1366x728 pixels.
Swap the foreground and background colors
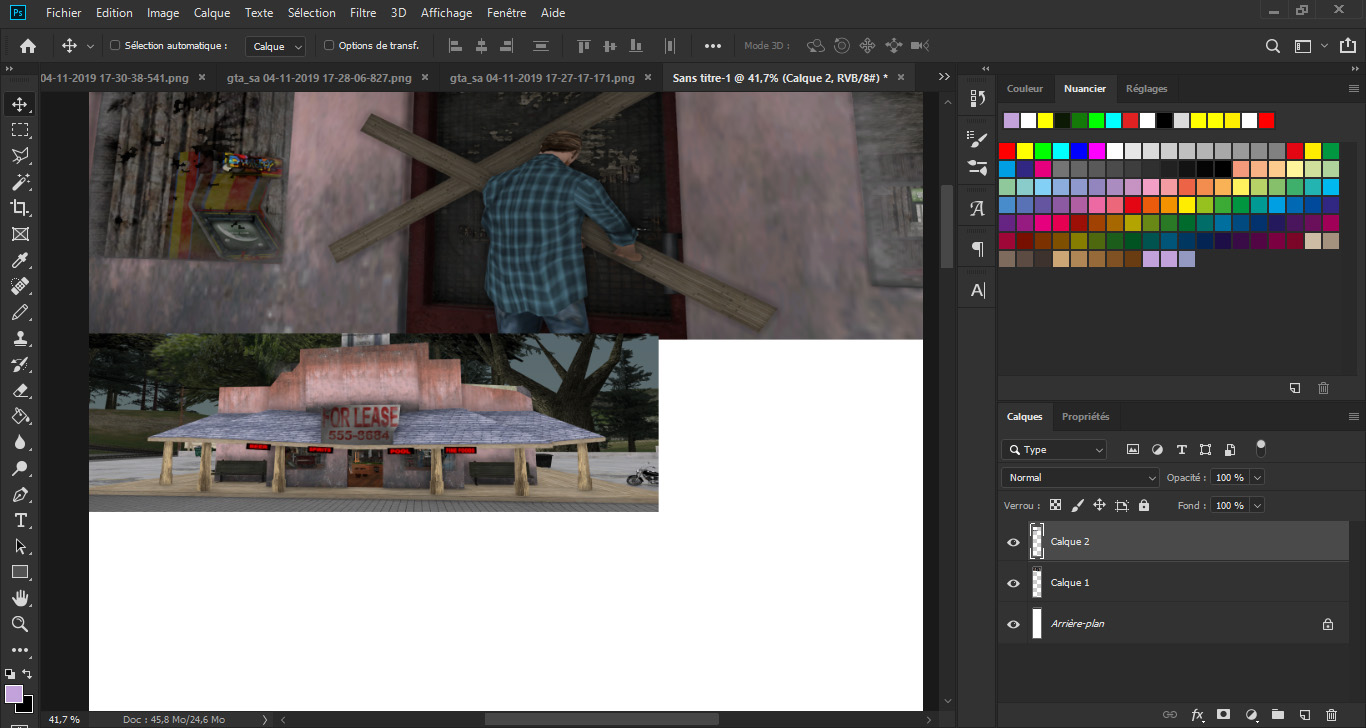point(27,674)
